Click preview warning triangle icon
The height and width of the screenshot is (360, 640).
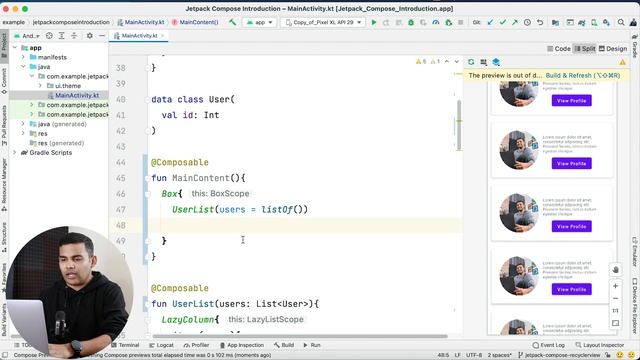point(622,62)
